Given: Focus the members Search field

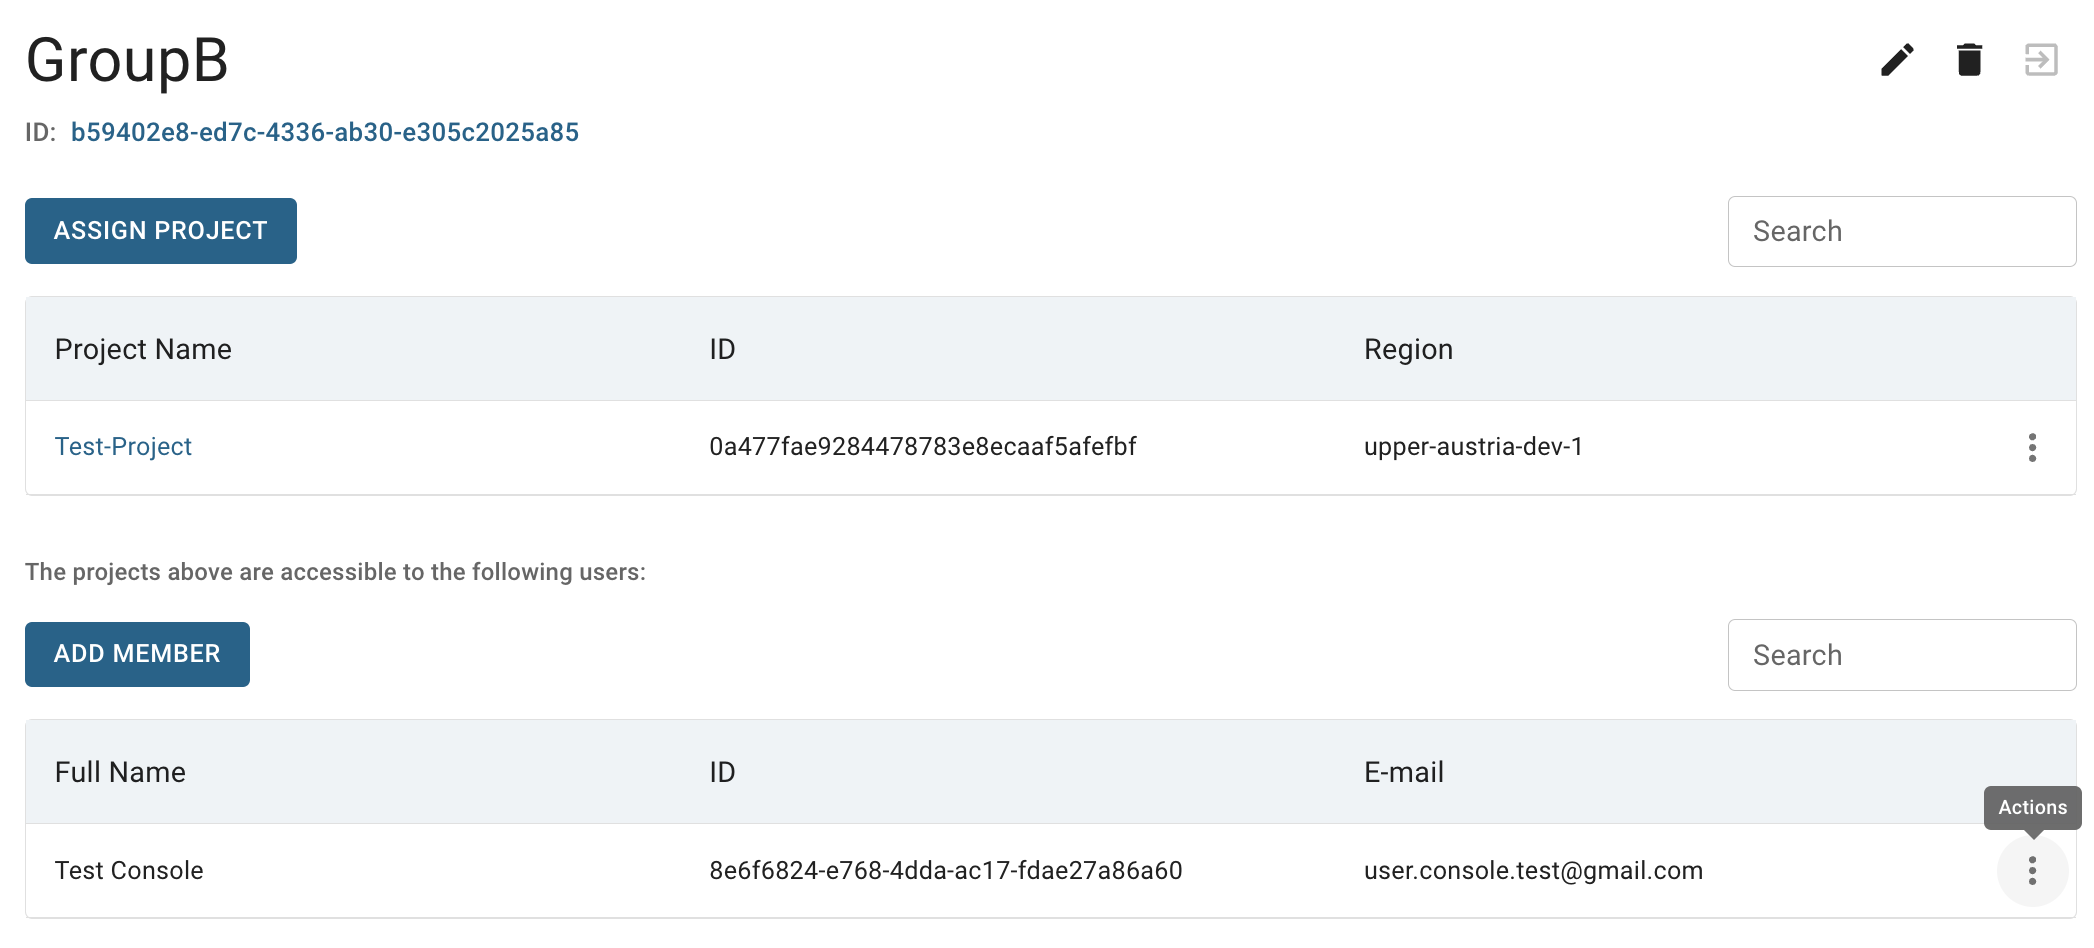Looking at the screenshot, I should [1902, 655].
